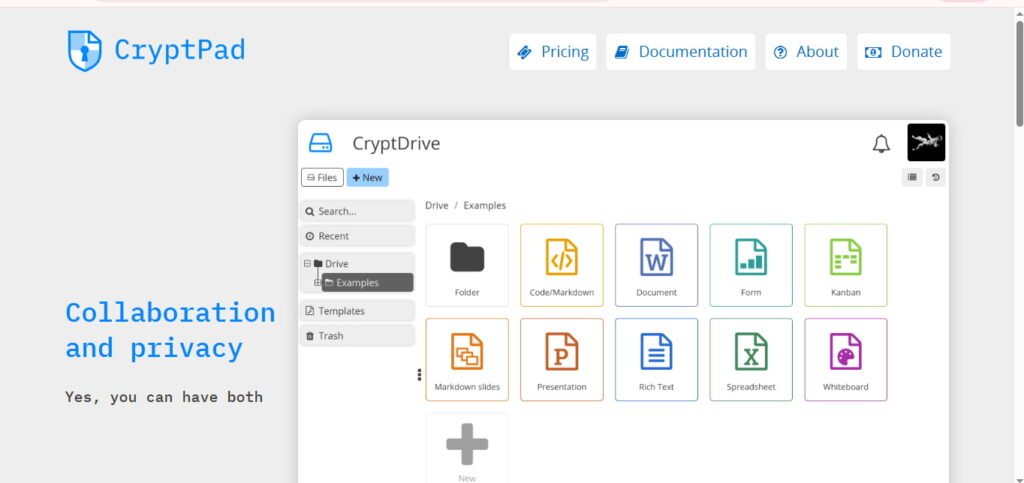Open the Form tile
The image size is (1024, 483).
(x=751, y=265)
